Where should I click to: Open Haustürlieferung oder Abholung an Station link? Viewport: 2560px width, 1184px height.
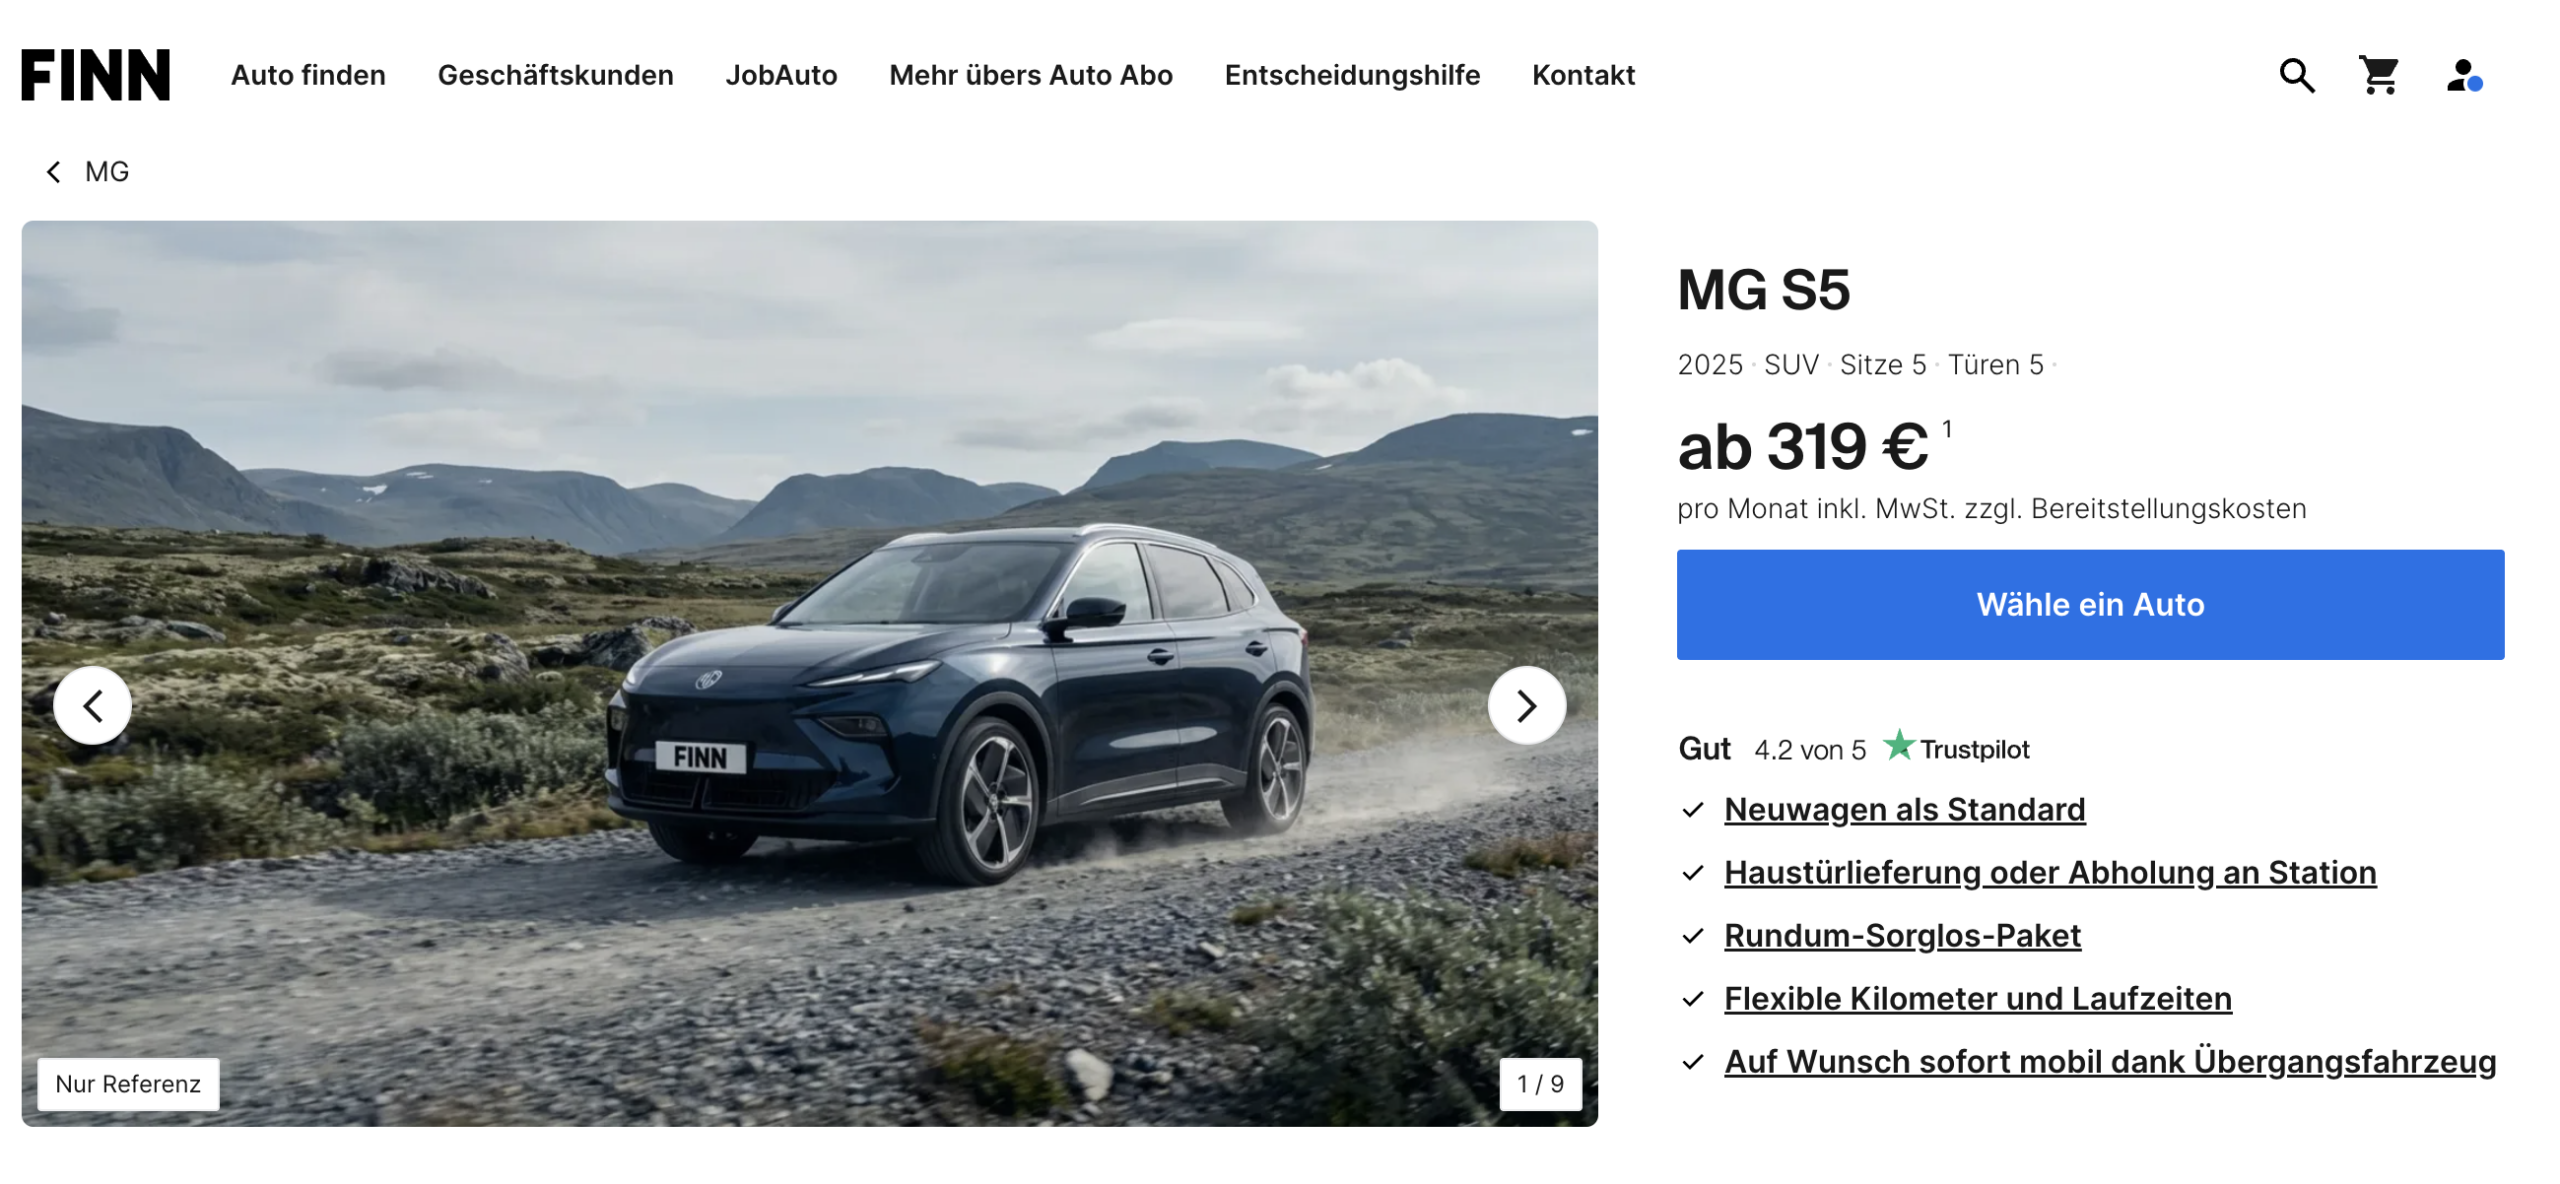click(x=2049, y=872)
